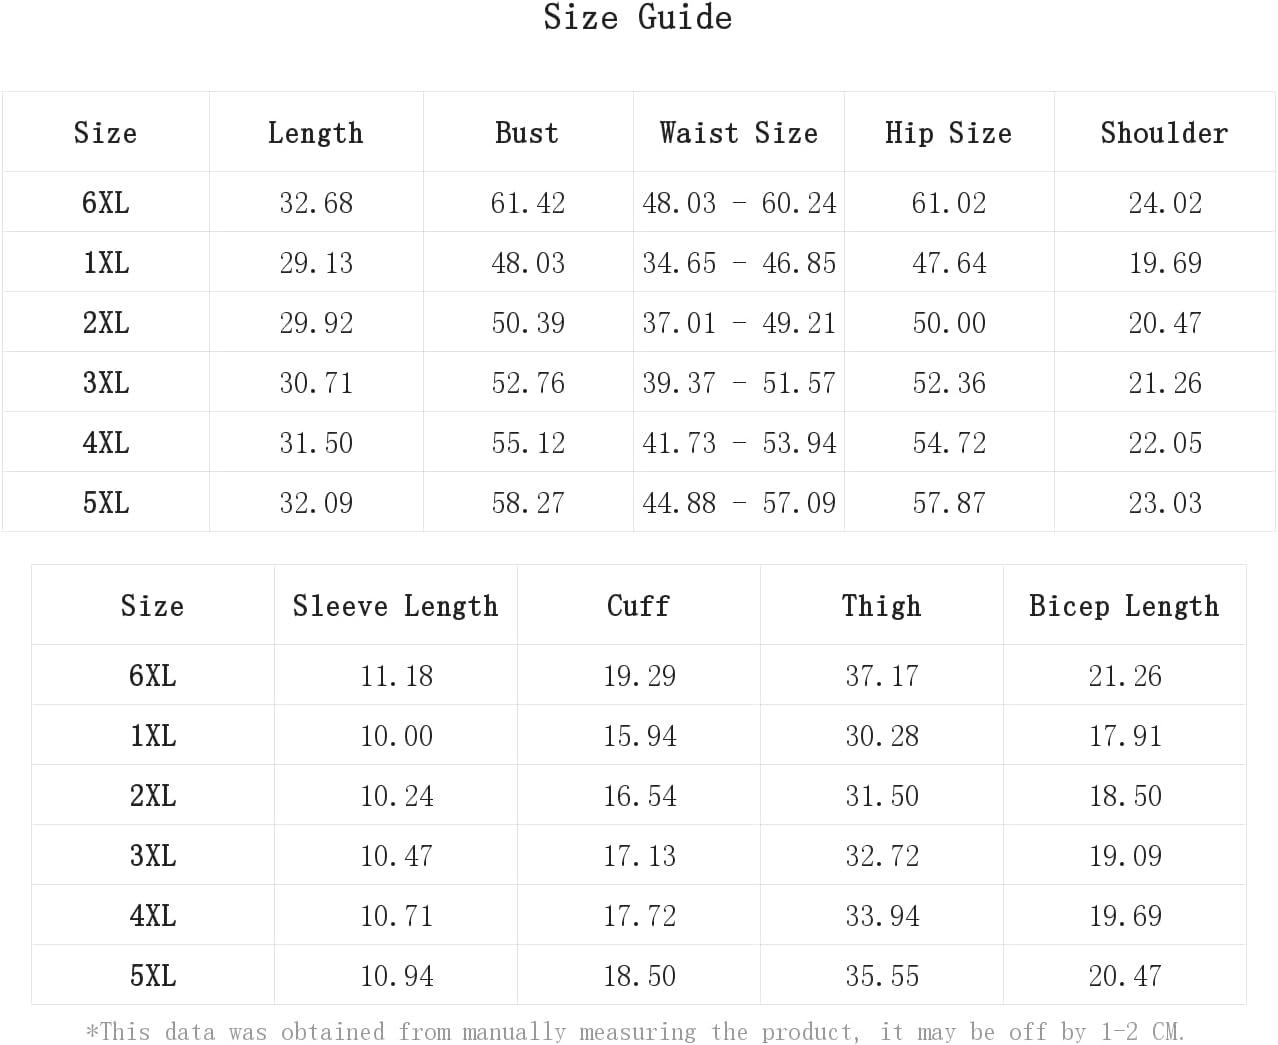This screenshot has height=1045, width=1278.
Task: Click the Bust column header
Action: click(x=527, y=133)
